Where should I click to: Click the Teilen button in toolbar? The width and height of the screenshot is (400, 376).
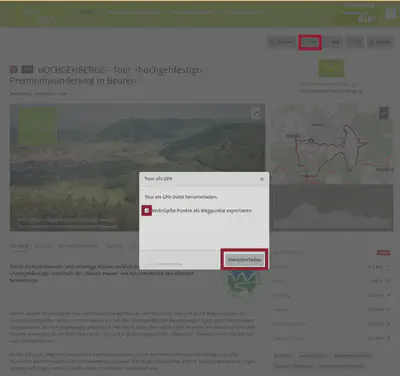point(380,42)
